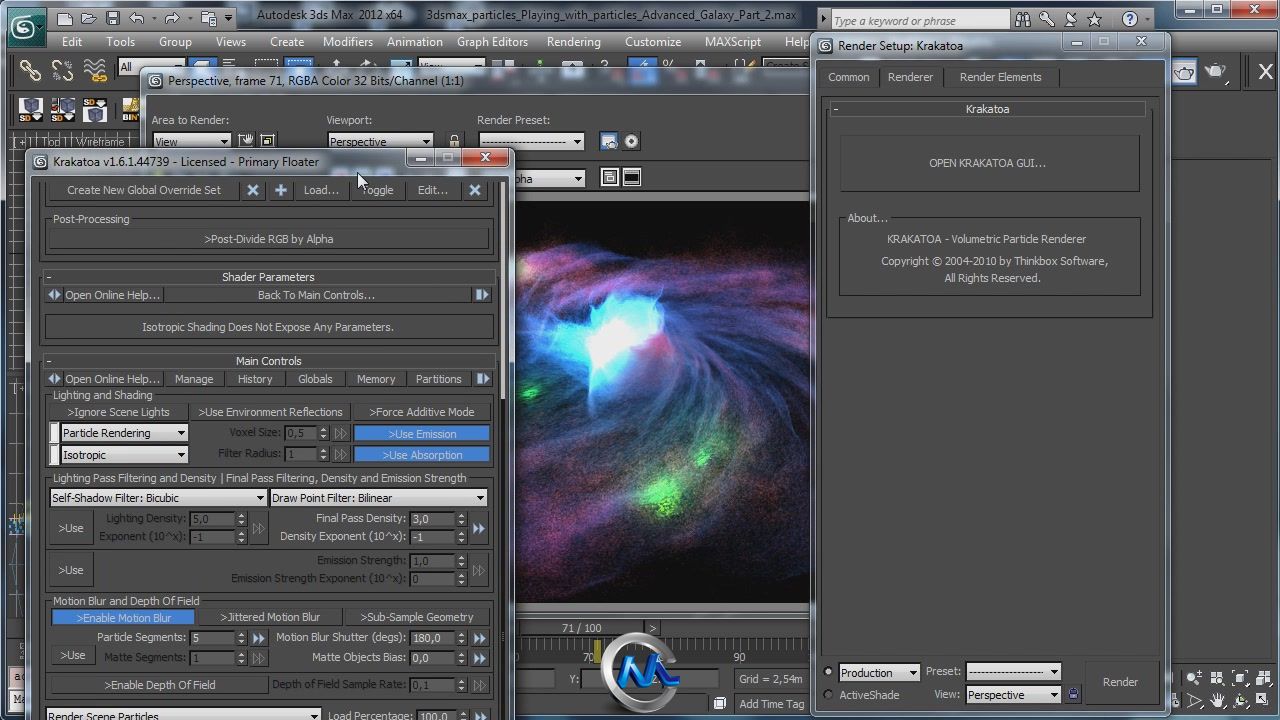Click the Undo arrow icon
1280x720 pixels.
pos(137,18)
